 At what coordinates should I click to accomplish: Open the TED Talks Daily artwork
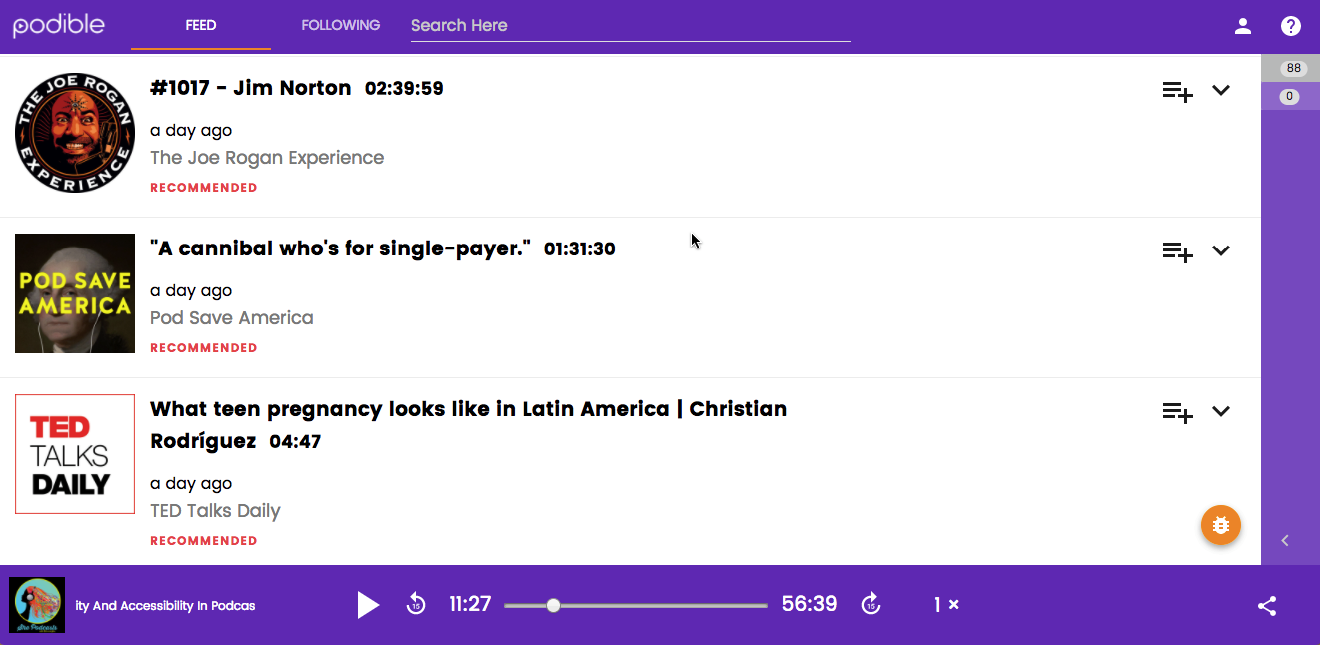(75, 454)
